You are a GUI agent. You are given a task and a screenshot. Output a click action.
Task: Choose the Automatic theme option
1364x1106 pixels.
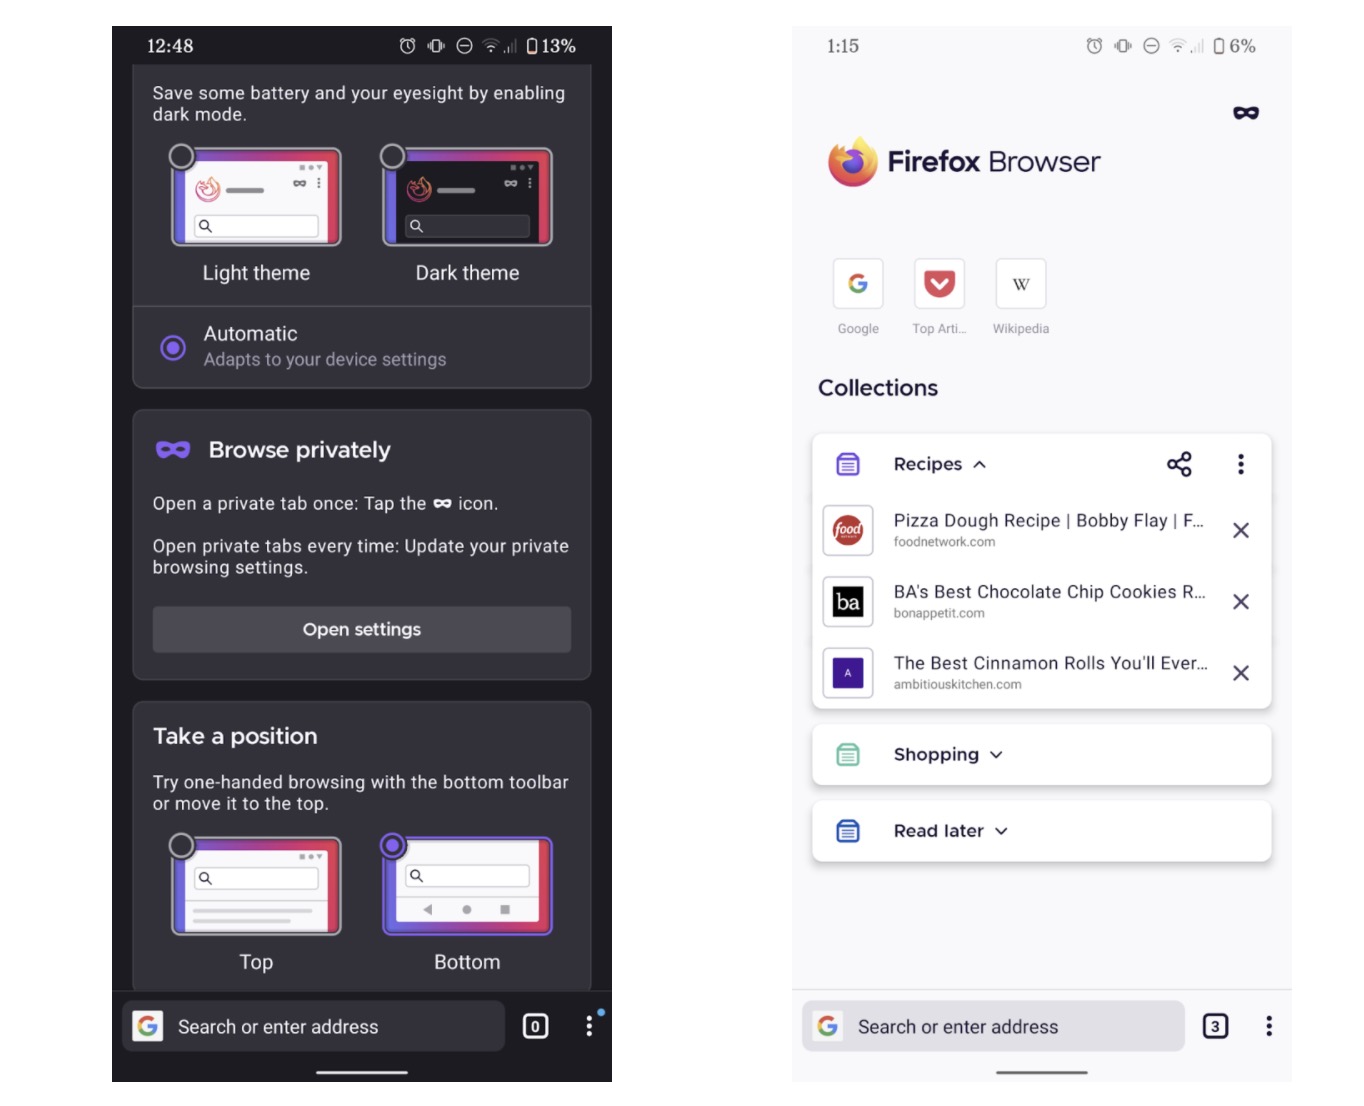point(173,347)
